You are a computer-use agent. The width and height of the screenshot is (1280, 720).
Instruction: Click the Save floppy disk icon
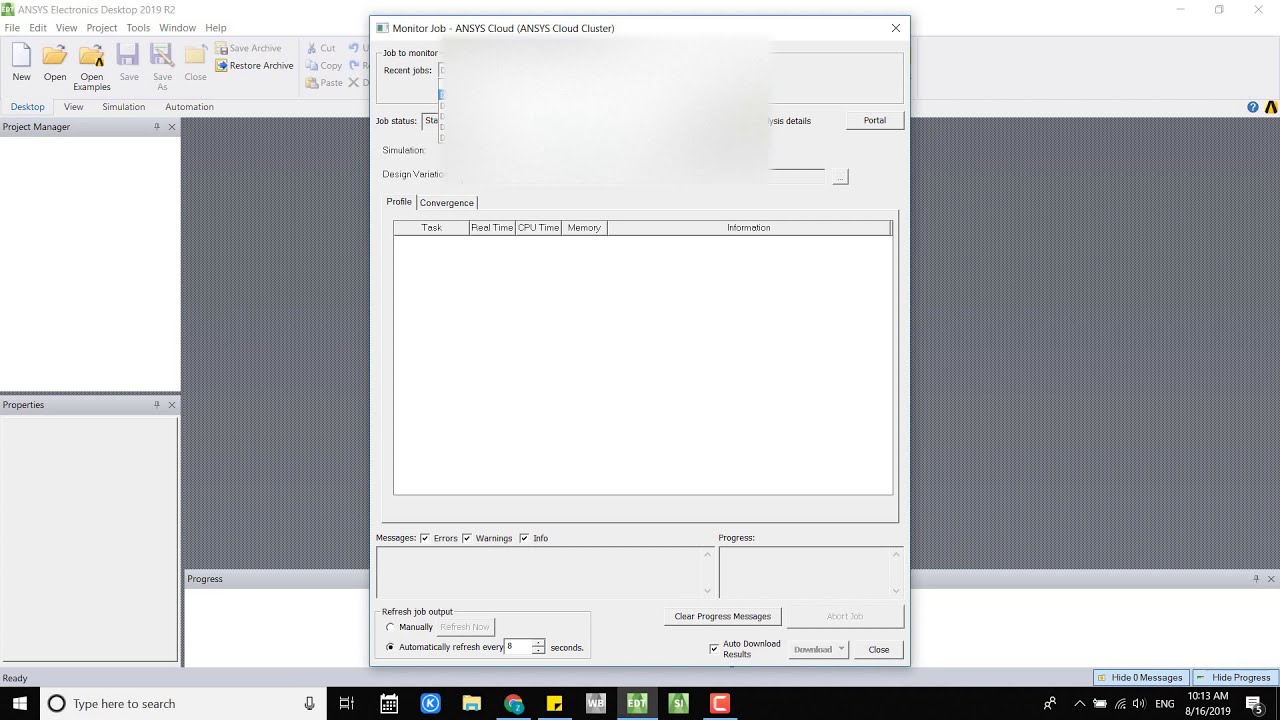(x=129, y=62)
